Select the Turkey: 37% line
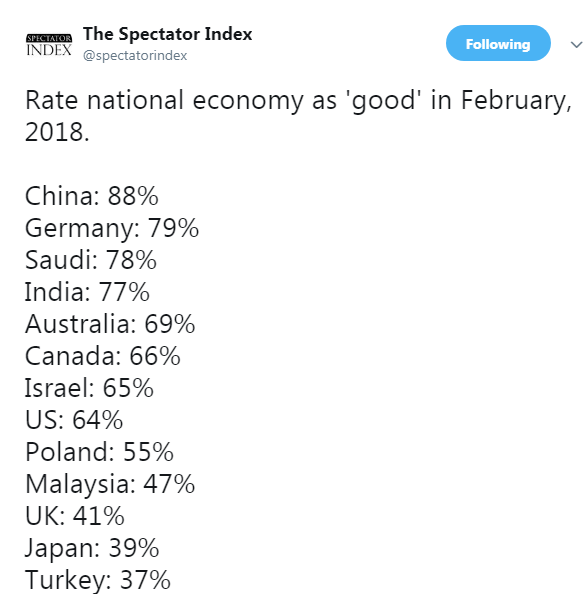 [x=98, y=581]
